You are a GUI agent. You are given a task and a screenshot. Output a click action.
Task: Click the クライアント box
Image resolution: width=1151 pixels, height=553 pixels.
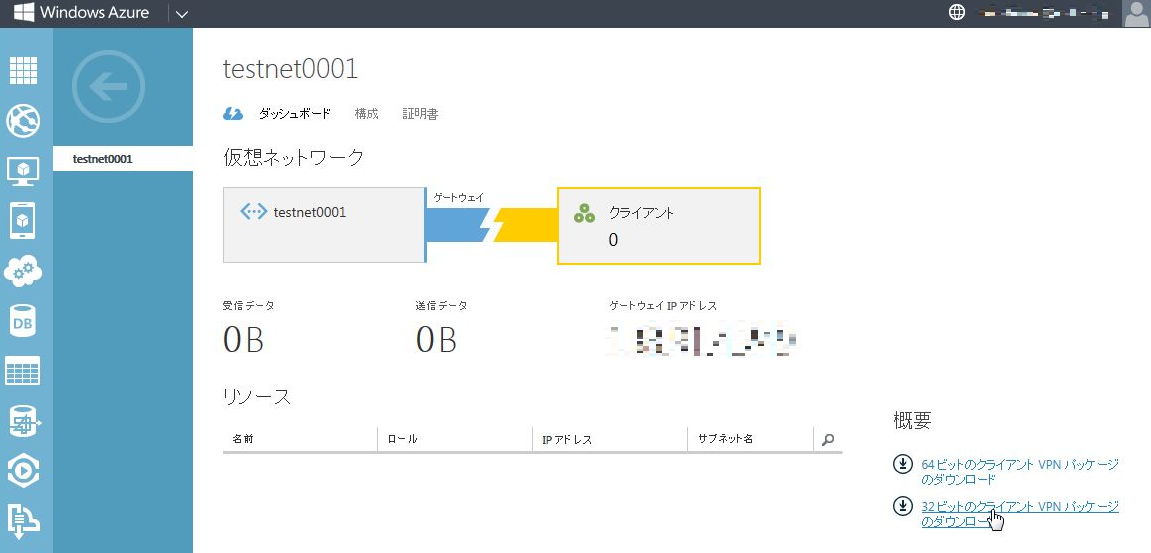click(x=658, y=225)
